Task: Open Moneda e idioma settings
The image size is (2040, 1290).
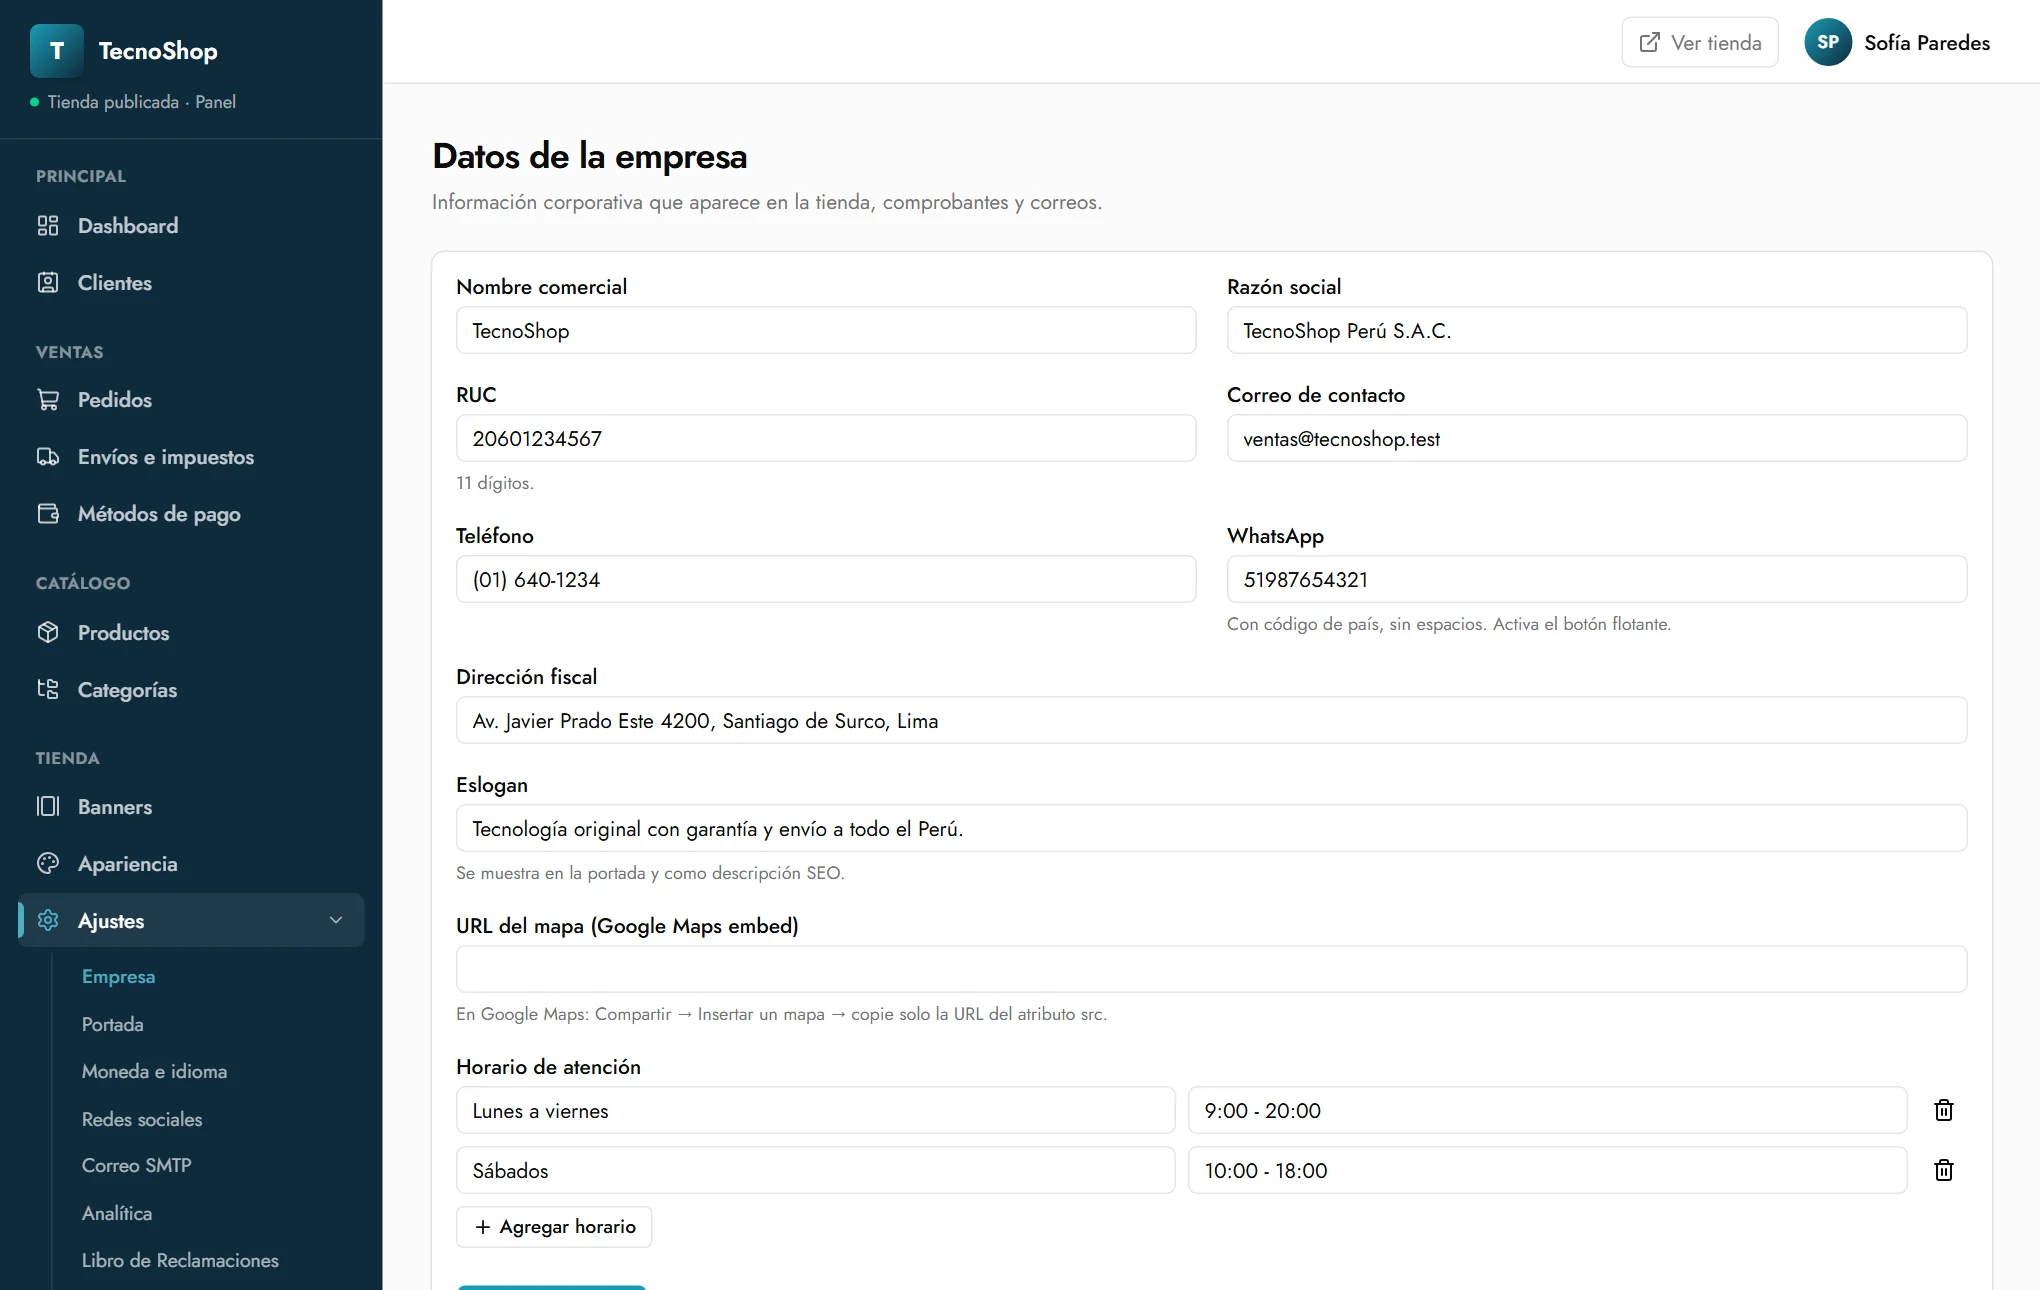Action: (x=154, y=1072)
